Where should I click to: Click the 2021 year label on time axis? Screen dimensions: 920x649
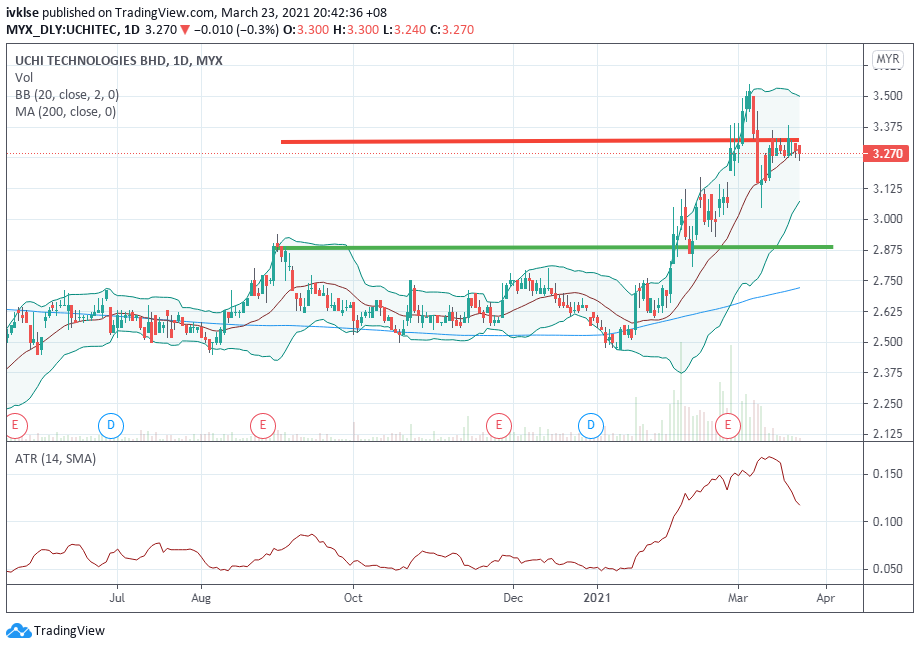click(597, 598)
